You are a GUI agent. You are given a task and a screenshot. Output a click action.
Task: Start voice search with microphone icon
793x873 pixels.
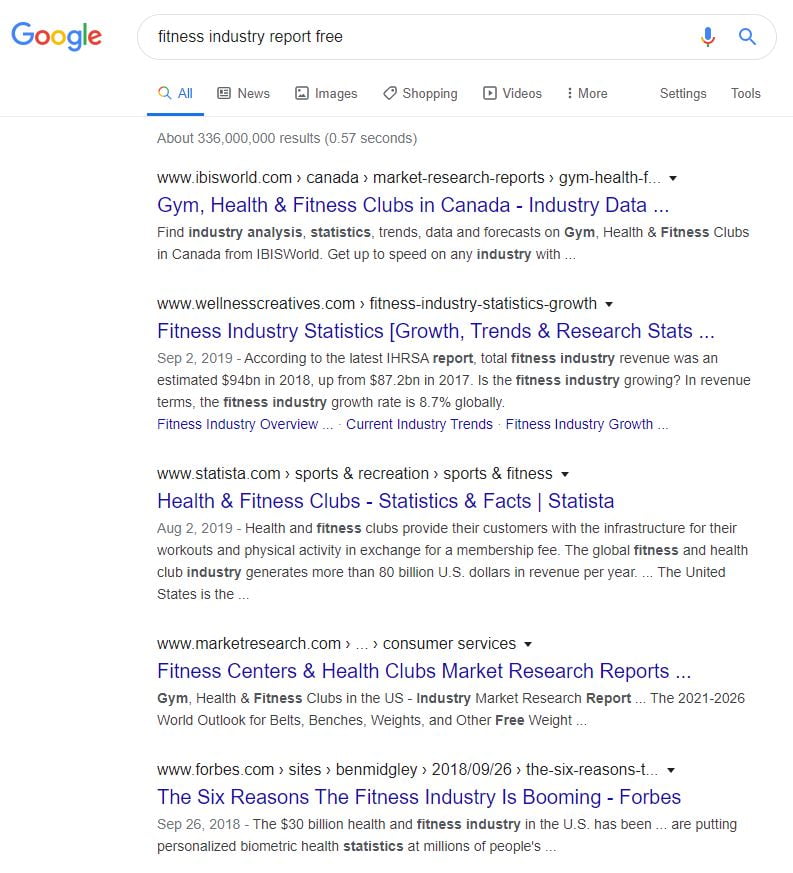tap(708, 37)
